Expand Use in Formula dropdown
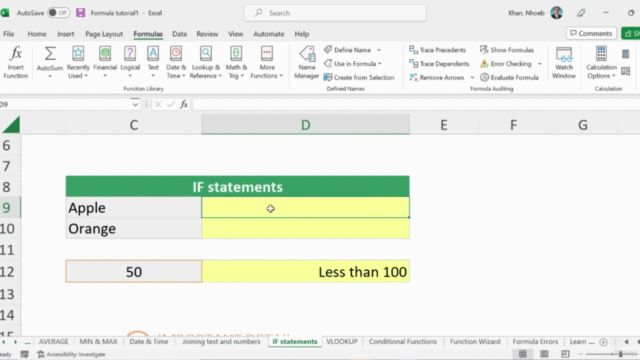 (x=380, y=64)
